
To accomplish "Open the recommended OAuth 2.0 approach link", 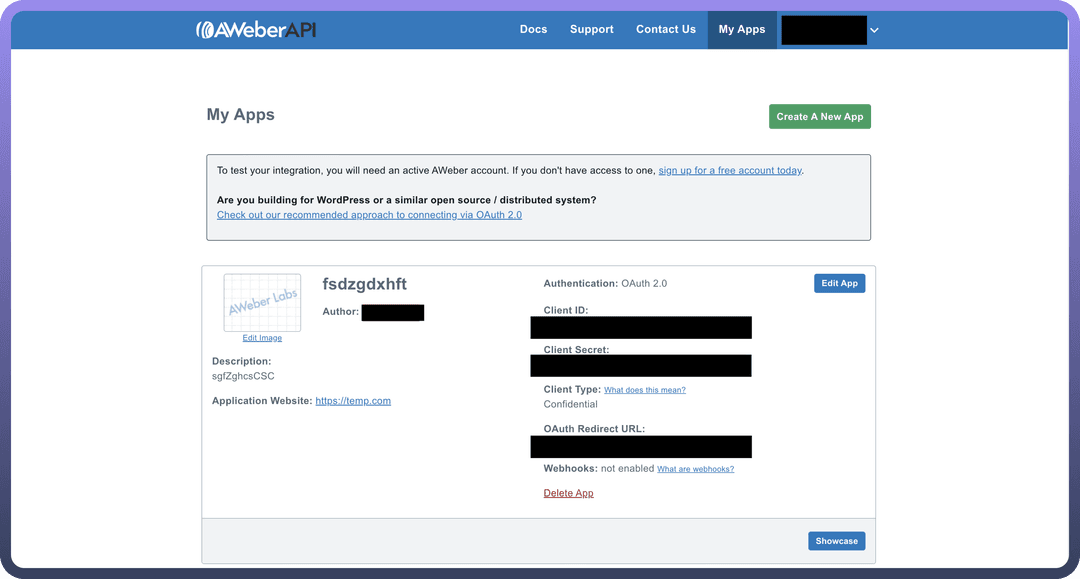I will pos(369,215).
